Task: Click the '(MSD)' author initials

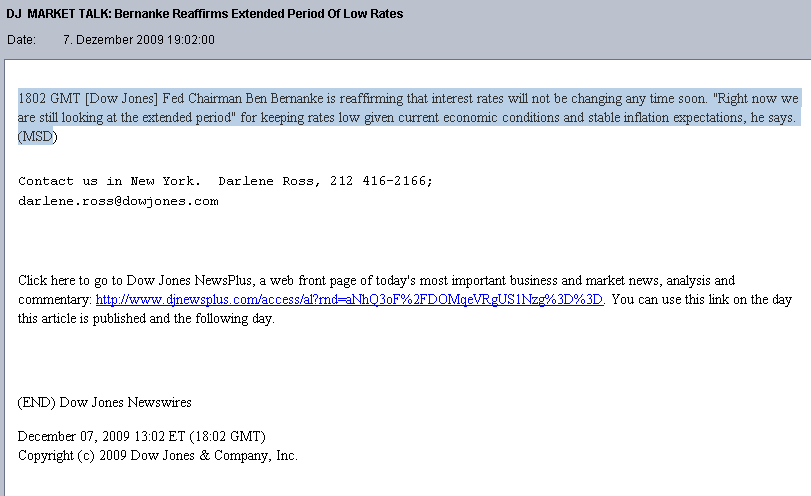Action: pyautogui.click(x=37, y=136)
